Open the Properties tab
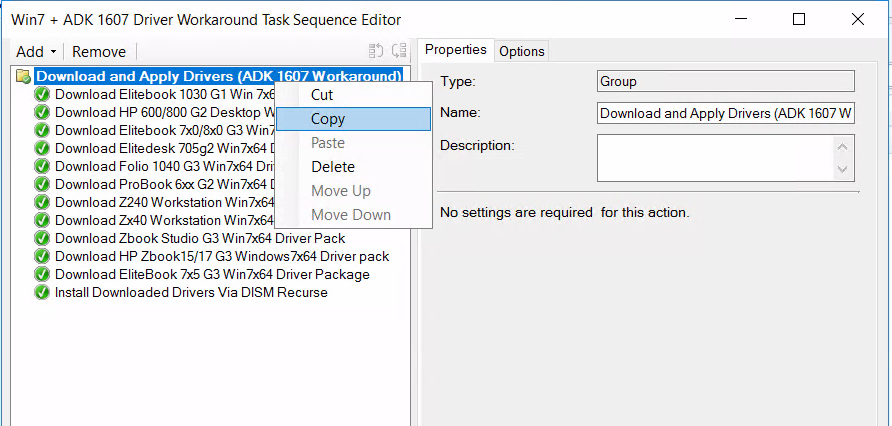The image size is (892, 426). (455, 50)
